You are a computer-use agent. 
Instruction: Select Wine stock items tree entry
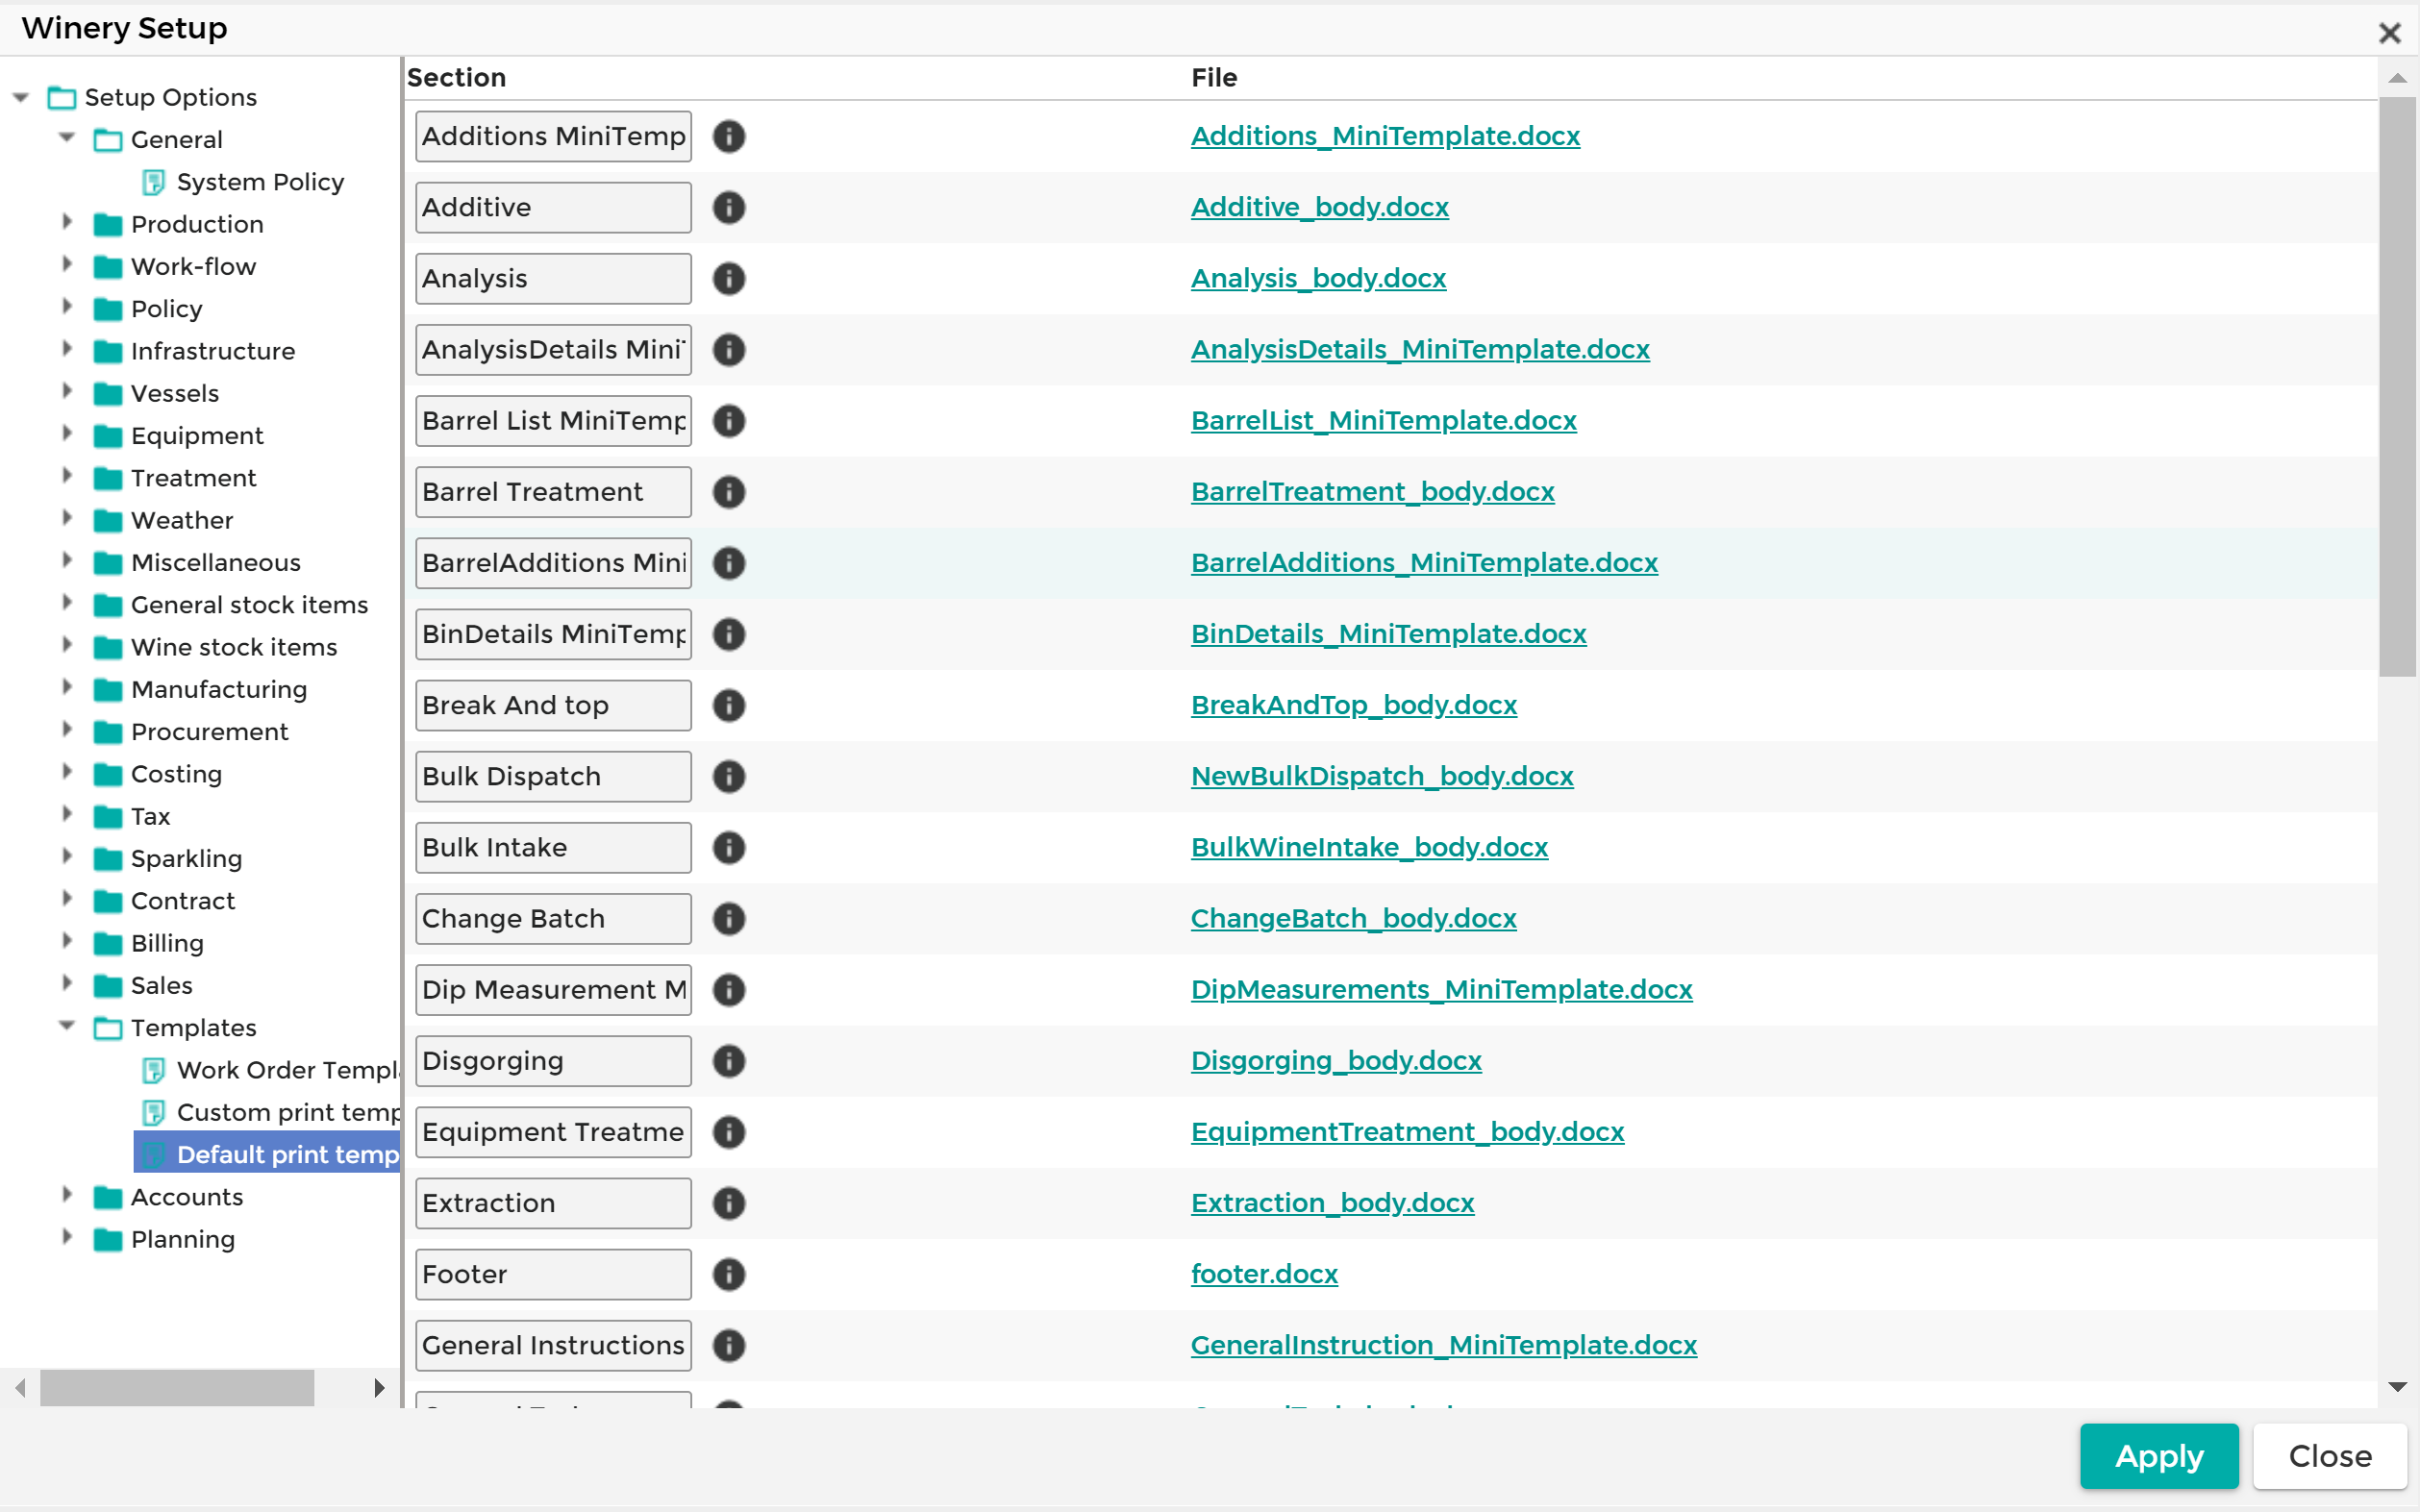click(234, 647)
